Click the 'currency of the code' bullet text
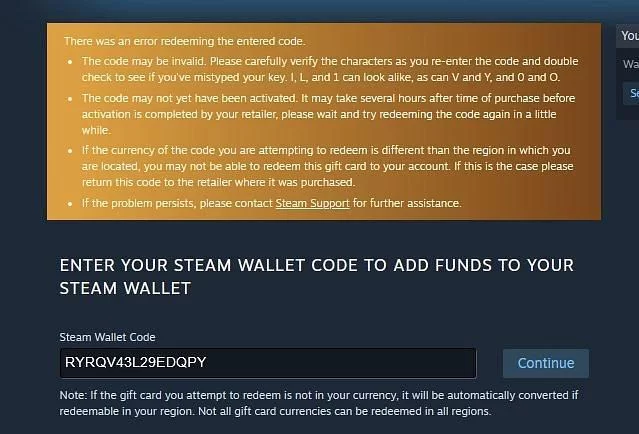This screenshot has height=434, width=639. click(x=327, y=166)
